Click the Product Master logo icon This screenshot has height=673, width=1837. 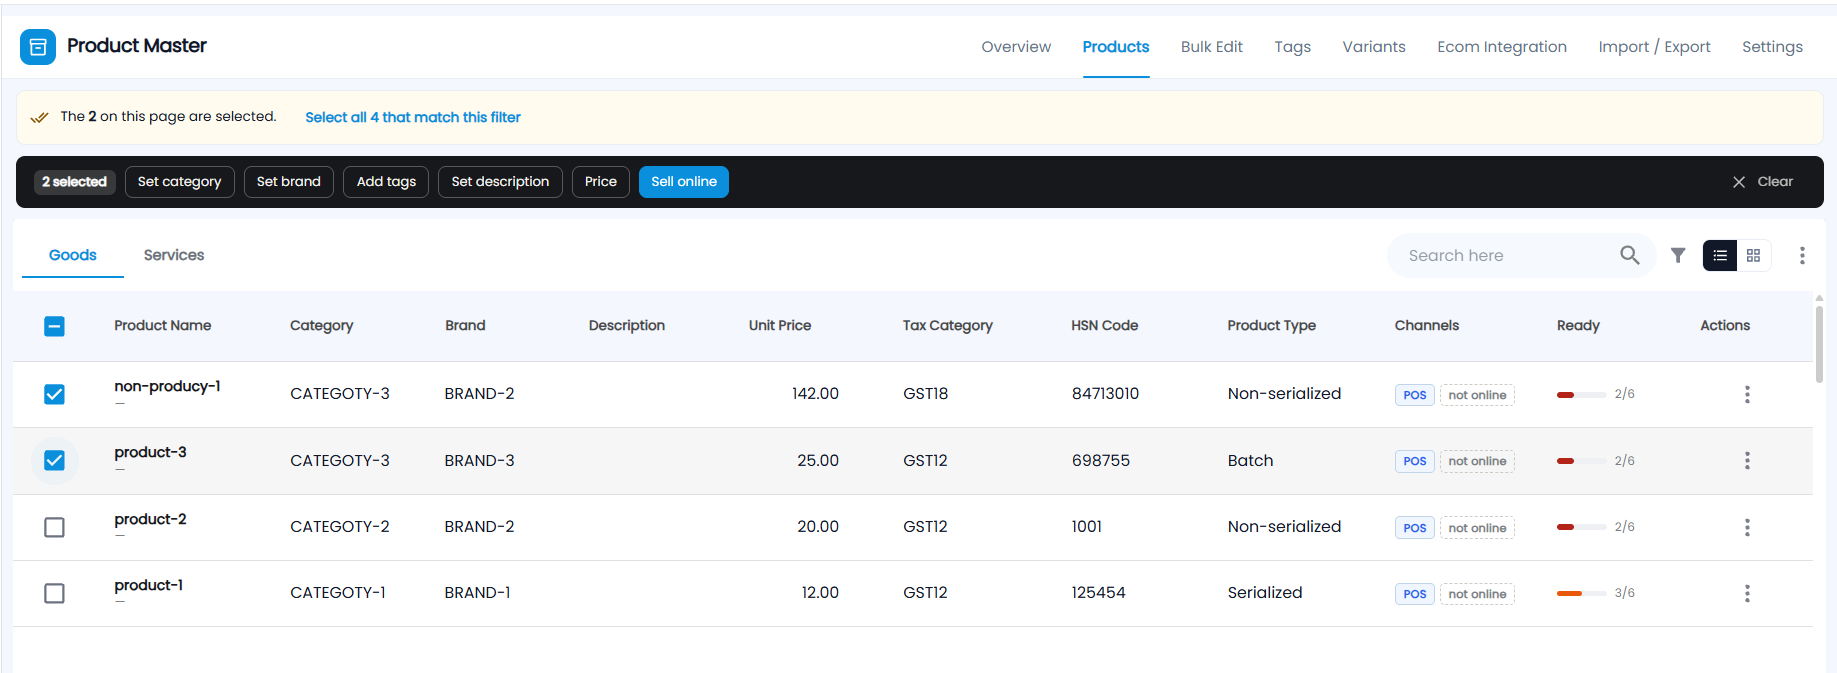click(x=38, y=47)
